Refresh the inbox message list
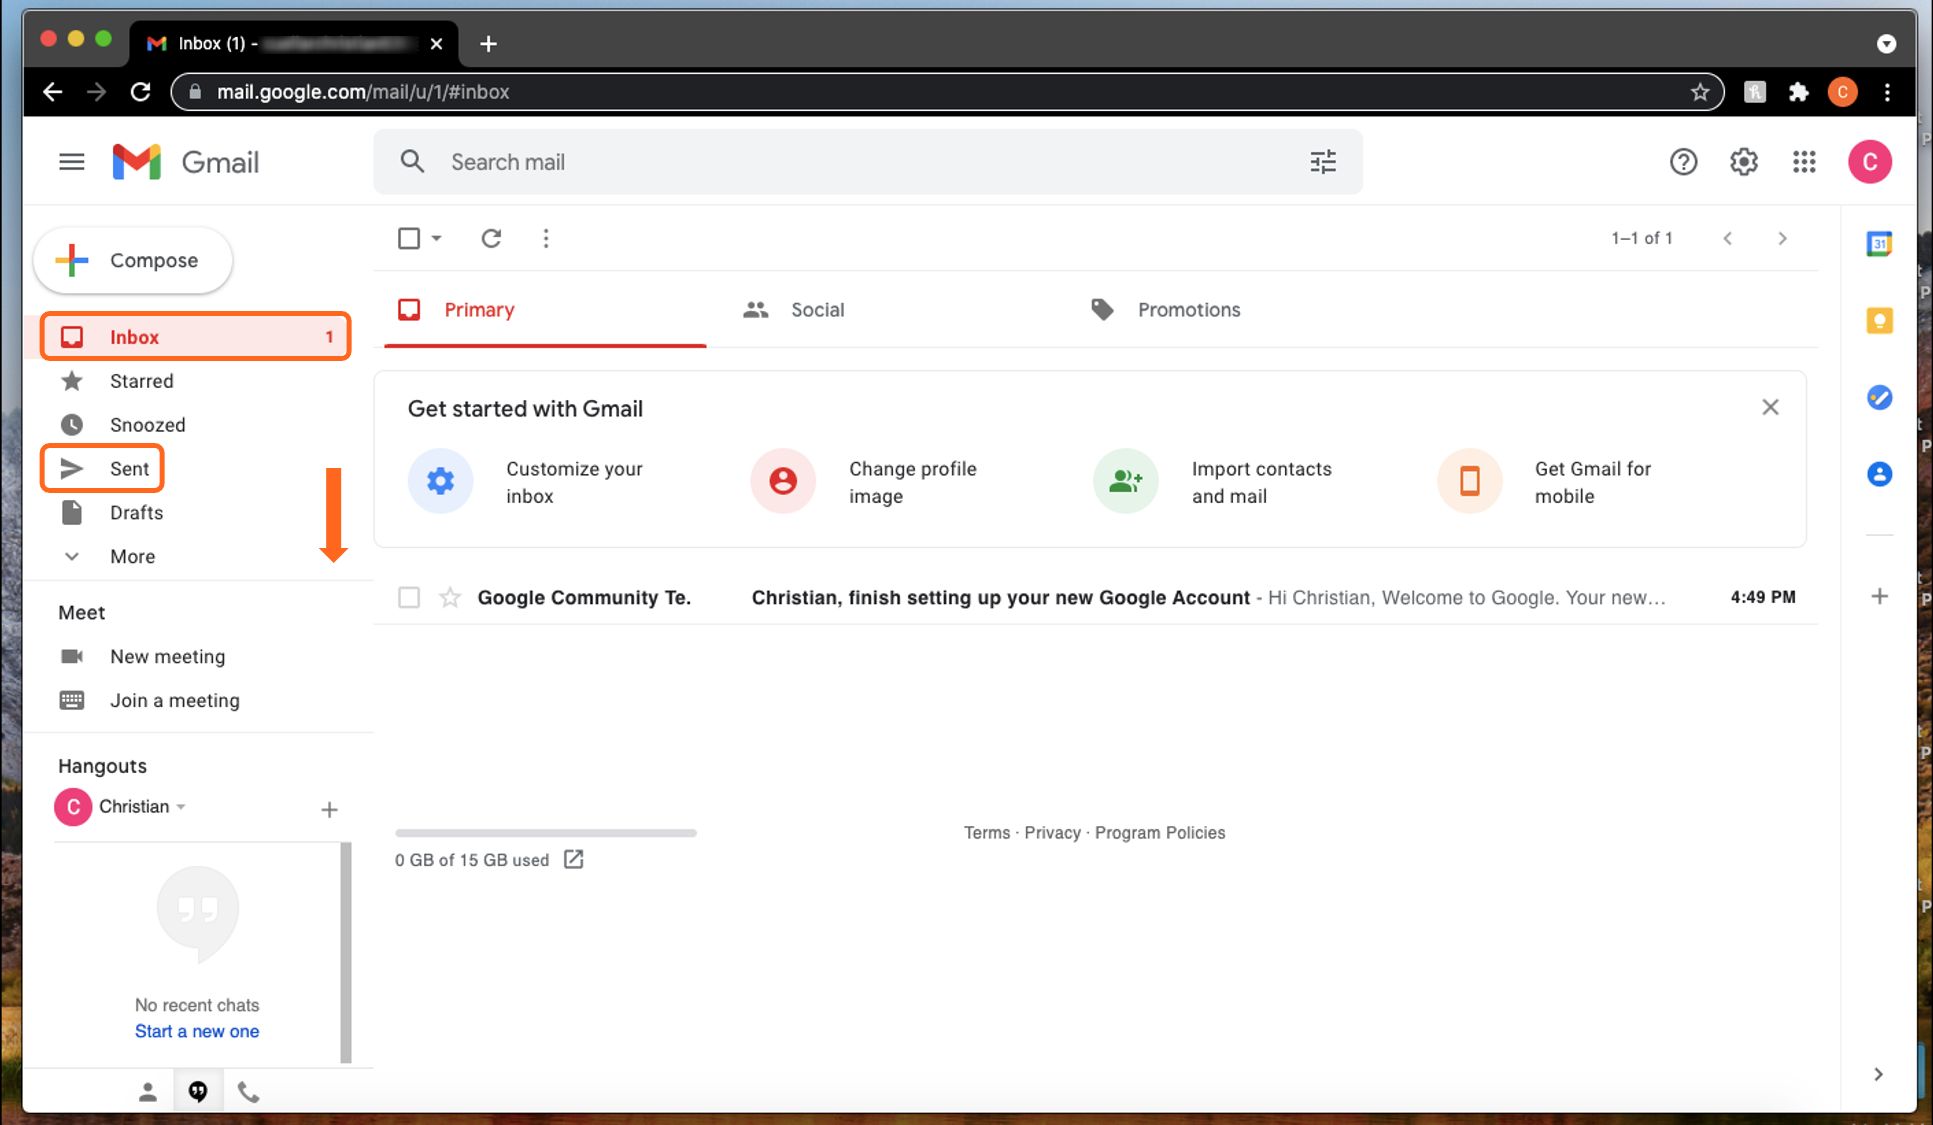The width and height of the screenshot is (1933, 1125). click(491, 238)
